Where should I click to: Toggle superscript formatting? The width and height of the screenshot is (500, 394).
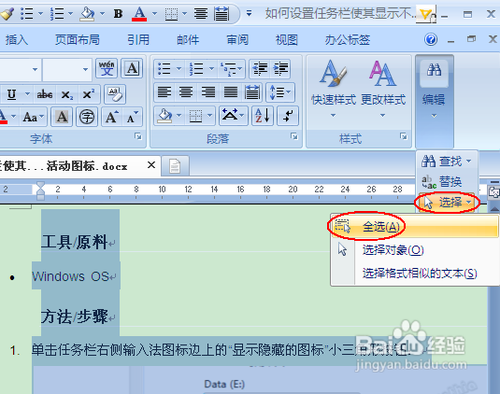click(88, 94)
